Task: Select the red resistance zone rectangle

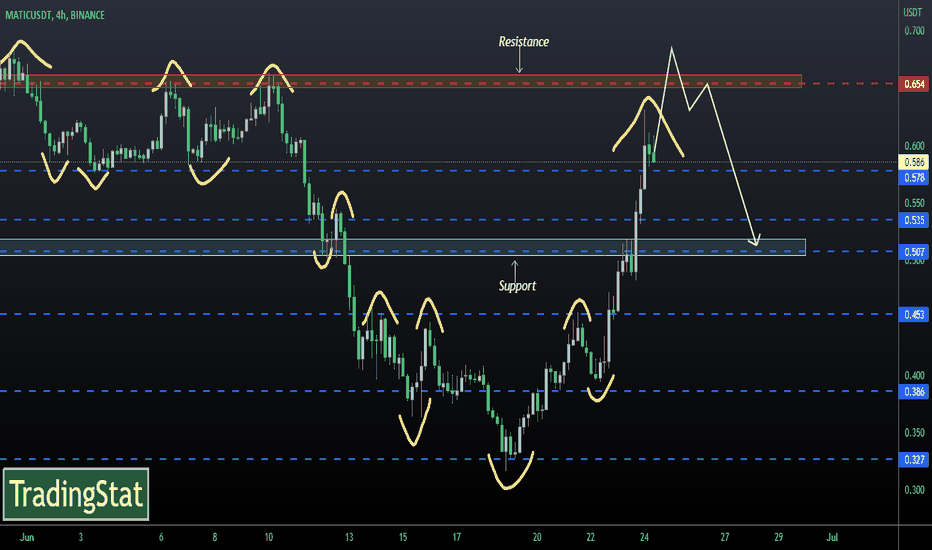Action: click(401, 81)
